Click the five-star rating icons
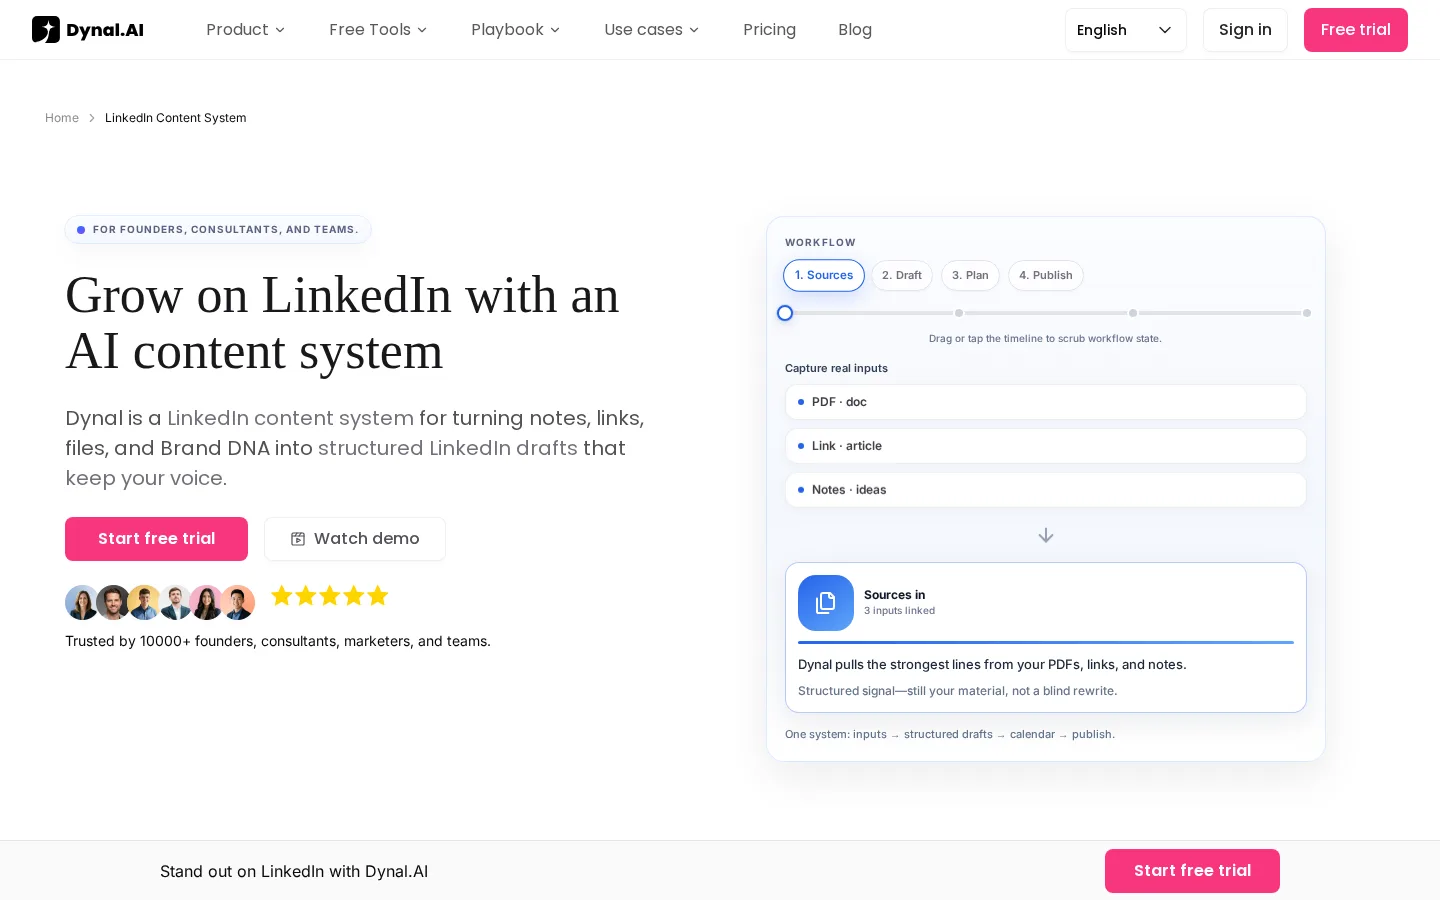The width and height of the screenshot is (1440, 900). tap(330, 596)
